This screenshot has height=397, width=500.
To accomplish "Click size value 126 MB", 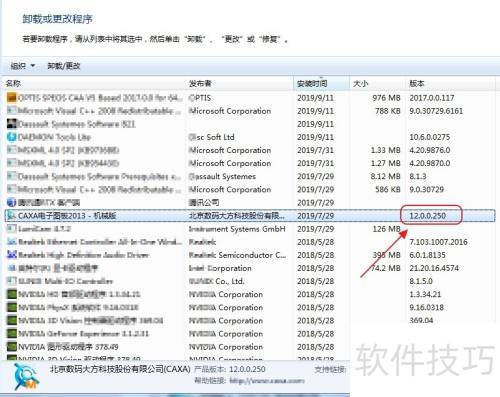I will (x=387, y=229).
